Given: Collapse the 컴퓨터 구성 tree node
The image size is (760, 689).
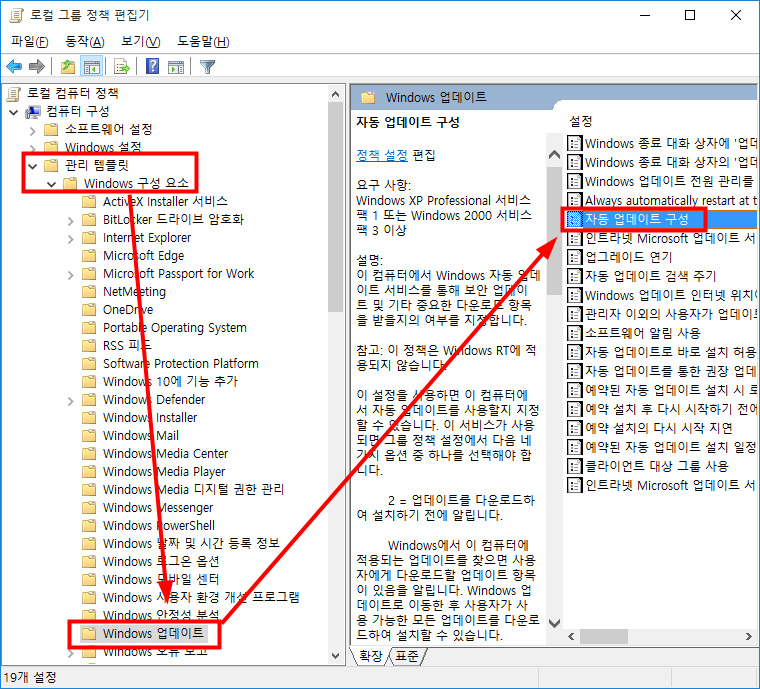Looking at the screenshot, I should [14, 111].
